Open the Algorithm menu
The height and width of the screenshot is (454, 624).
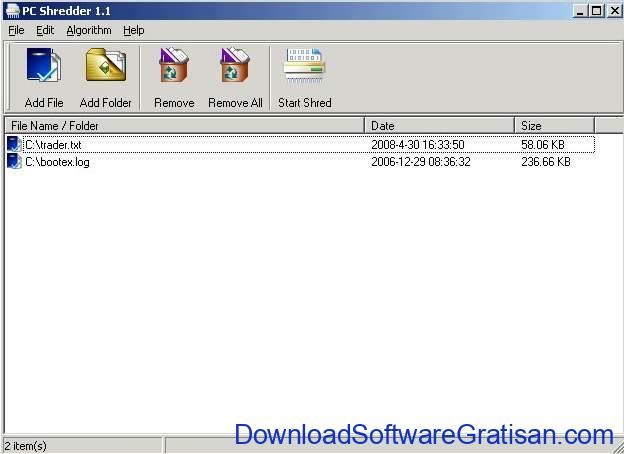point(89,30)
